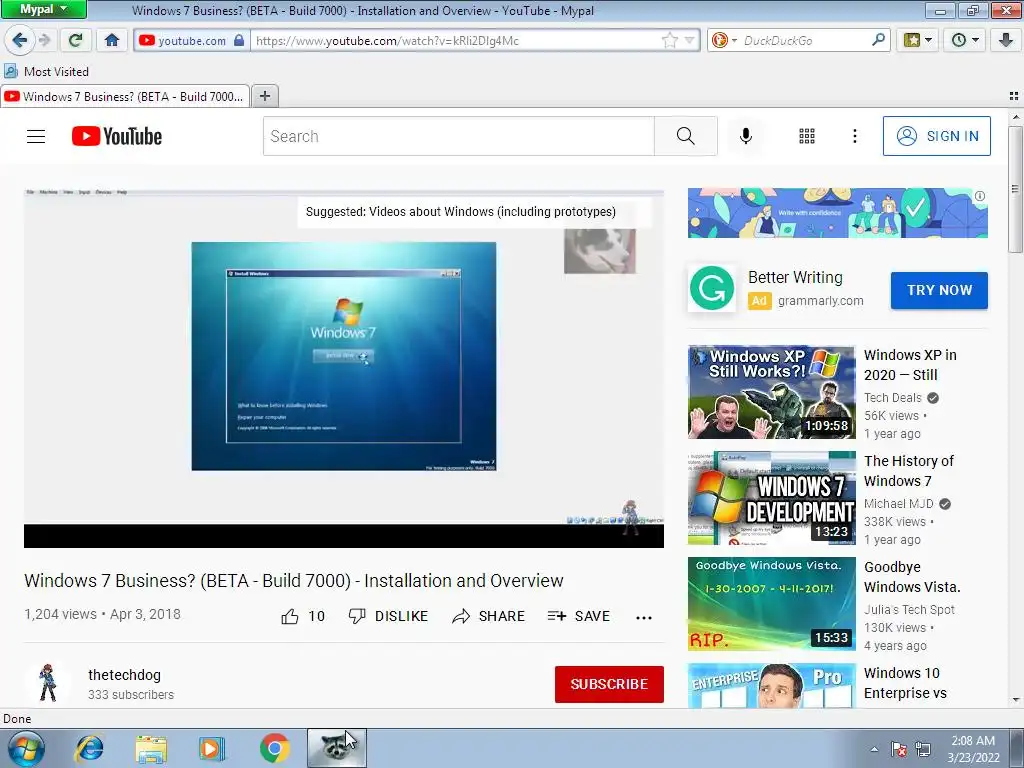Launch Internet Explorer from the taskbar

point(89,748)
